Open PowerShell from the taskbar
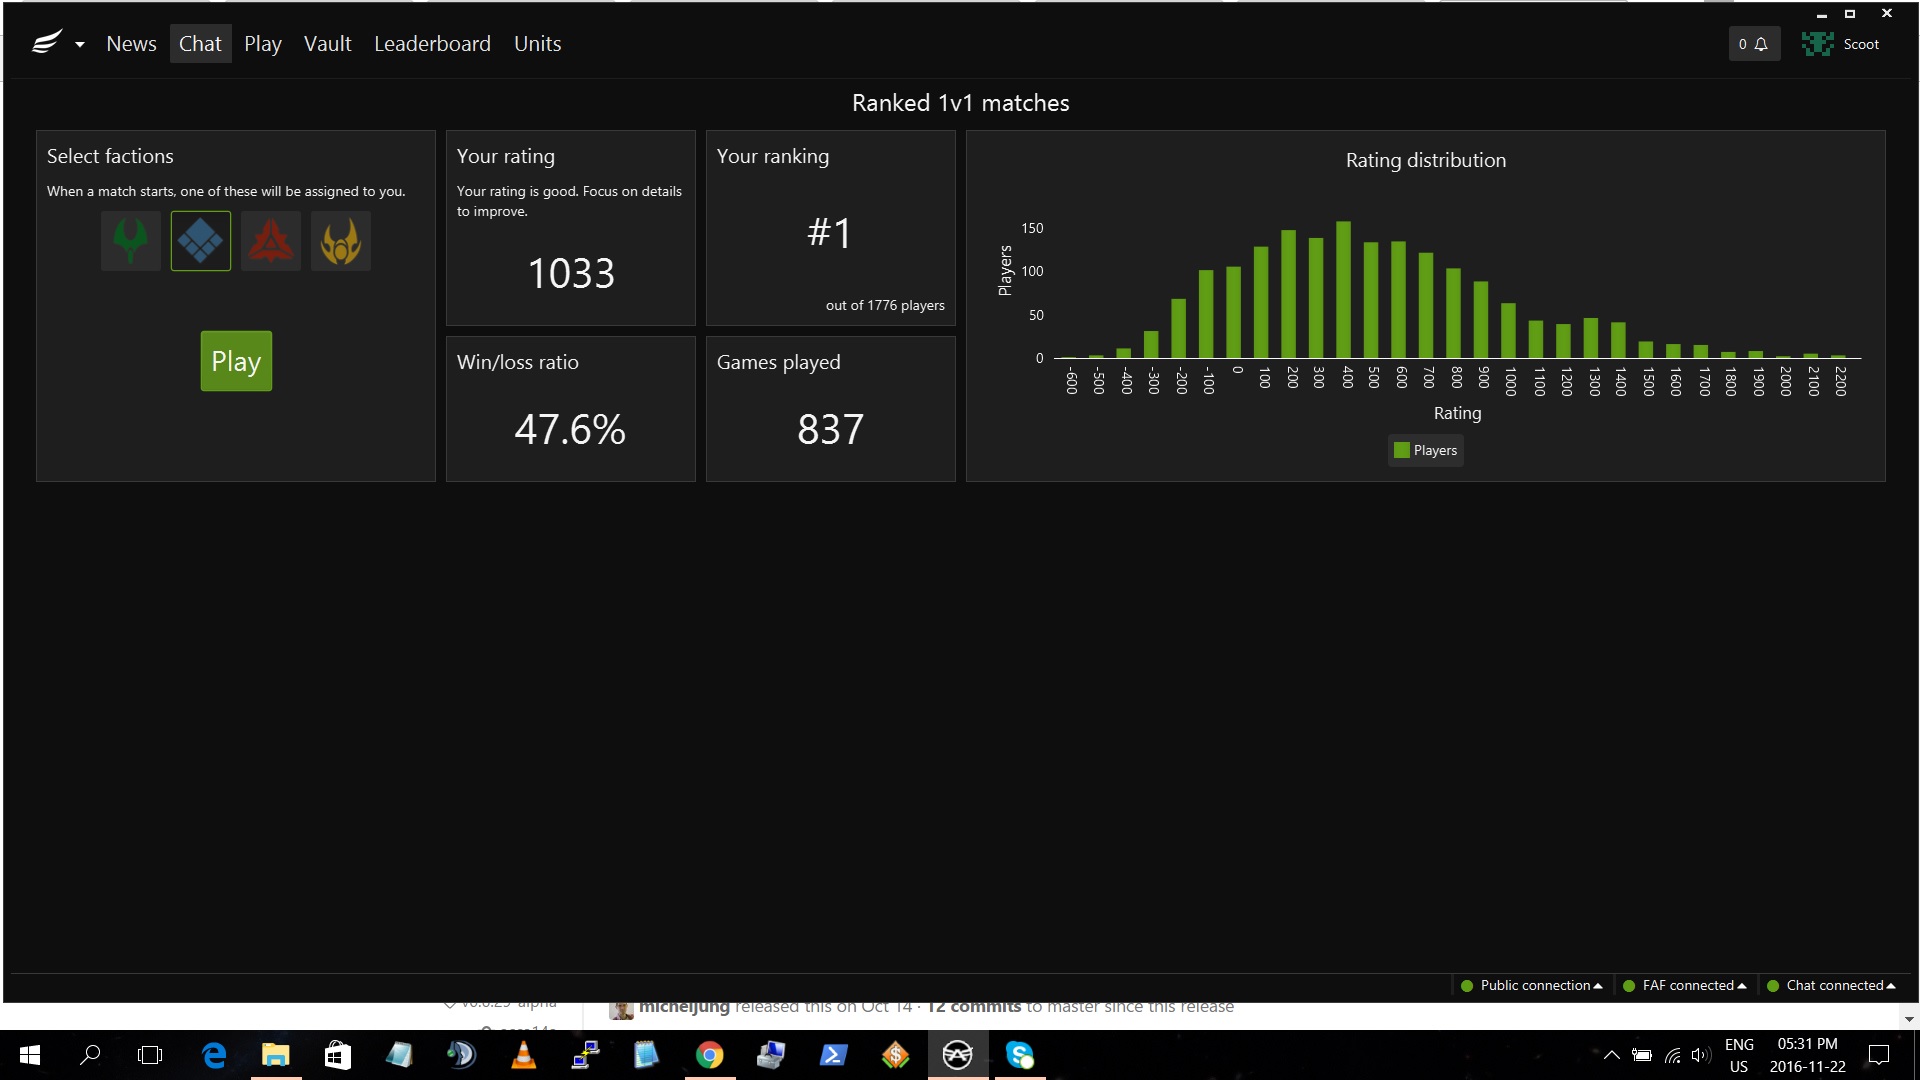This screenshot has width=1920, height=1080. pyautogui.click(x=834, y=1055)
